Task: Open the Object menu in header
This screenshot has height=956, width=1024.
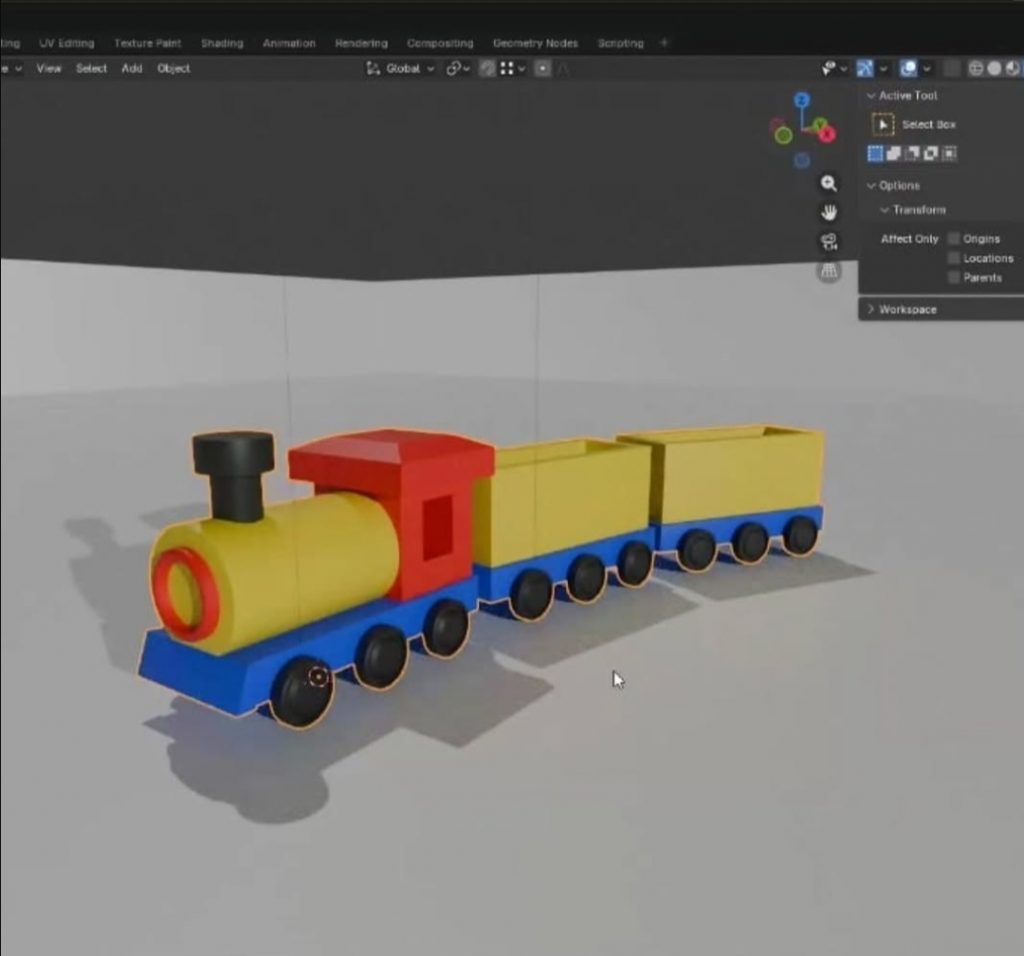Action: tap(173, 69)
